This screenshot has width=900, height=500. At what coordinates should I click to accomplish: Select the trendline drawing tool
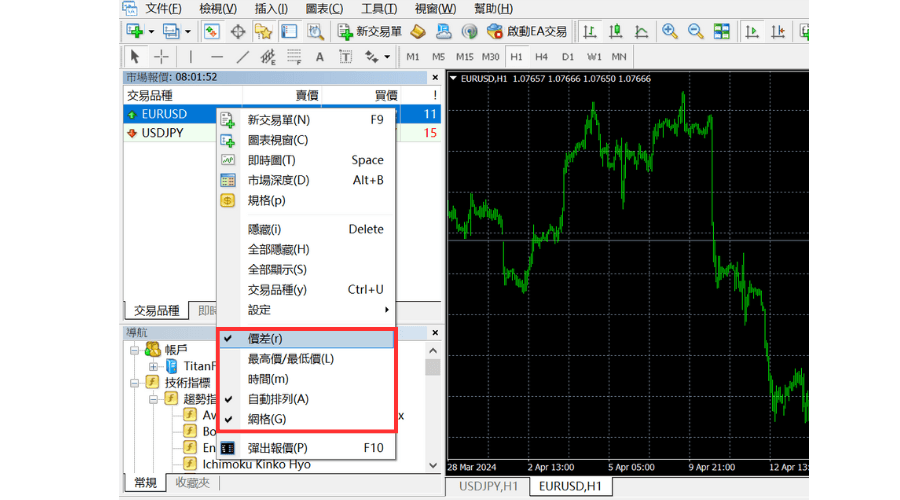pyautogui.click(x=242, y=57)
